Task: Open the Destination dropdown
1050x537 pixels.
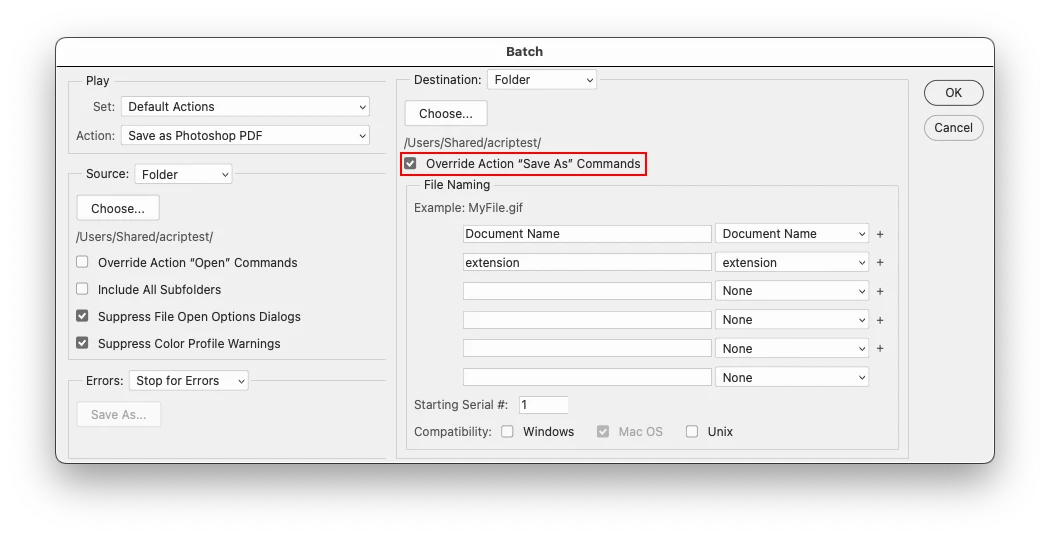Action: click(x=542, y=80)
